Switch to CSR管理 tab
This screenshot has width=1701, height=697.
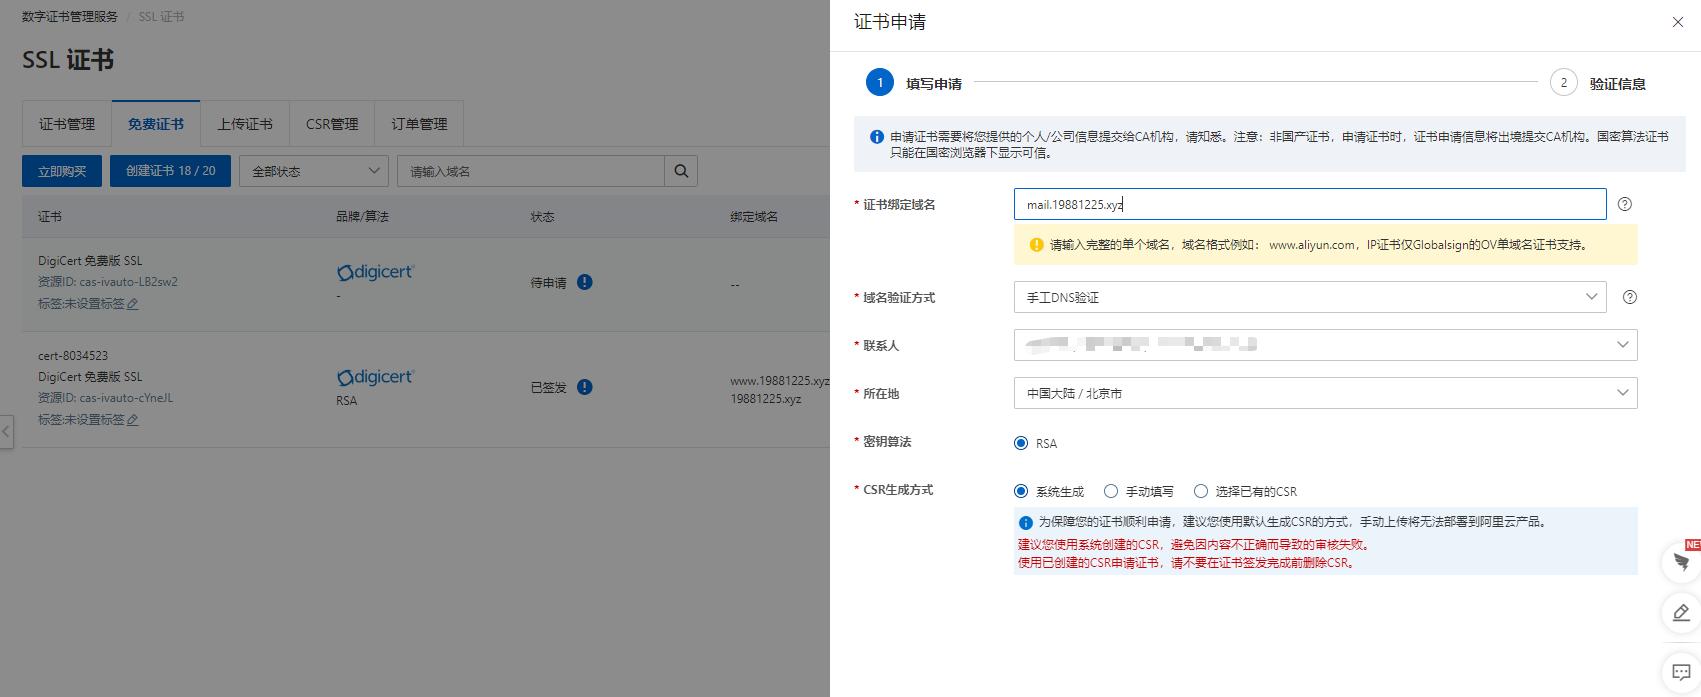click(332, 124)
